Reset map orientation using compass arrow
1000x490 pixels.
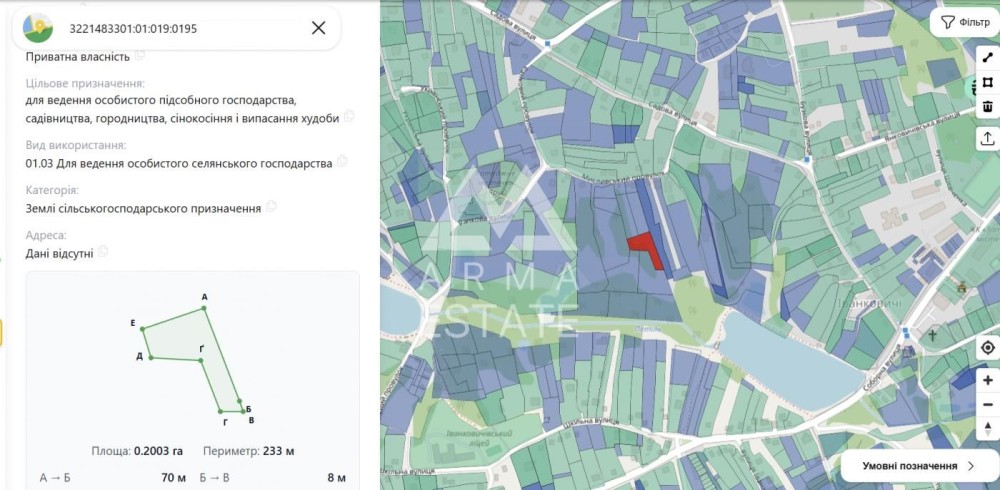pos(988,429)
